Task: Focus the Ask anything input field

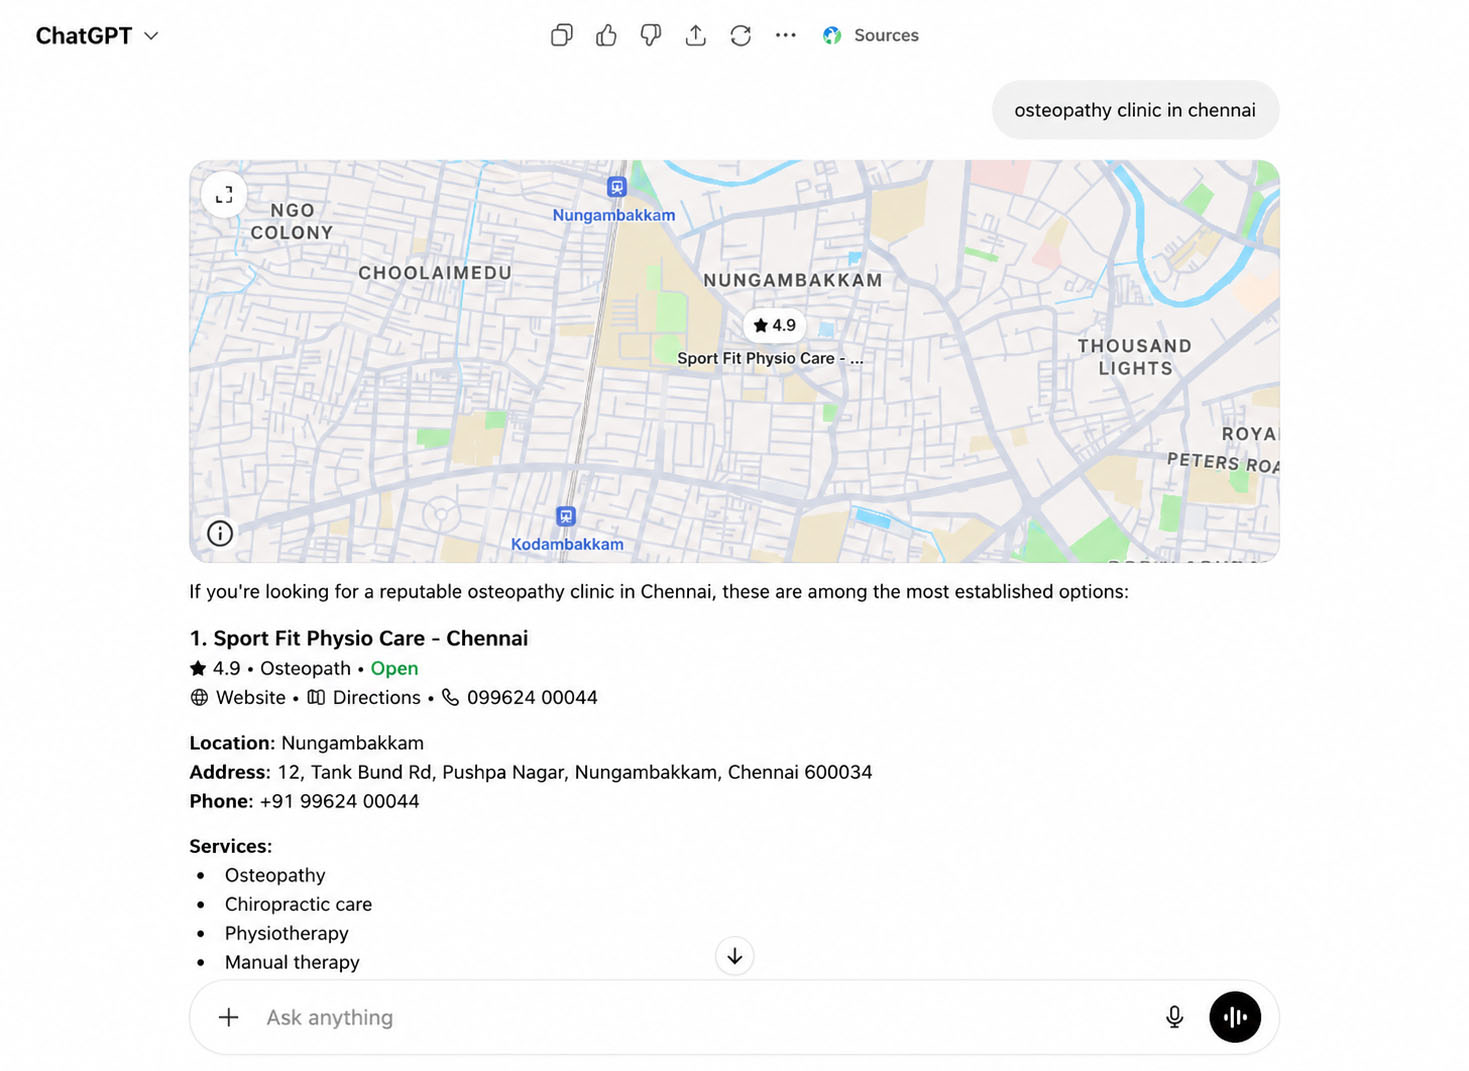Action: 700,1017
